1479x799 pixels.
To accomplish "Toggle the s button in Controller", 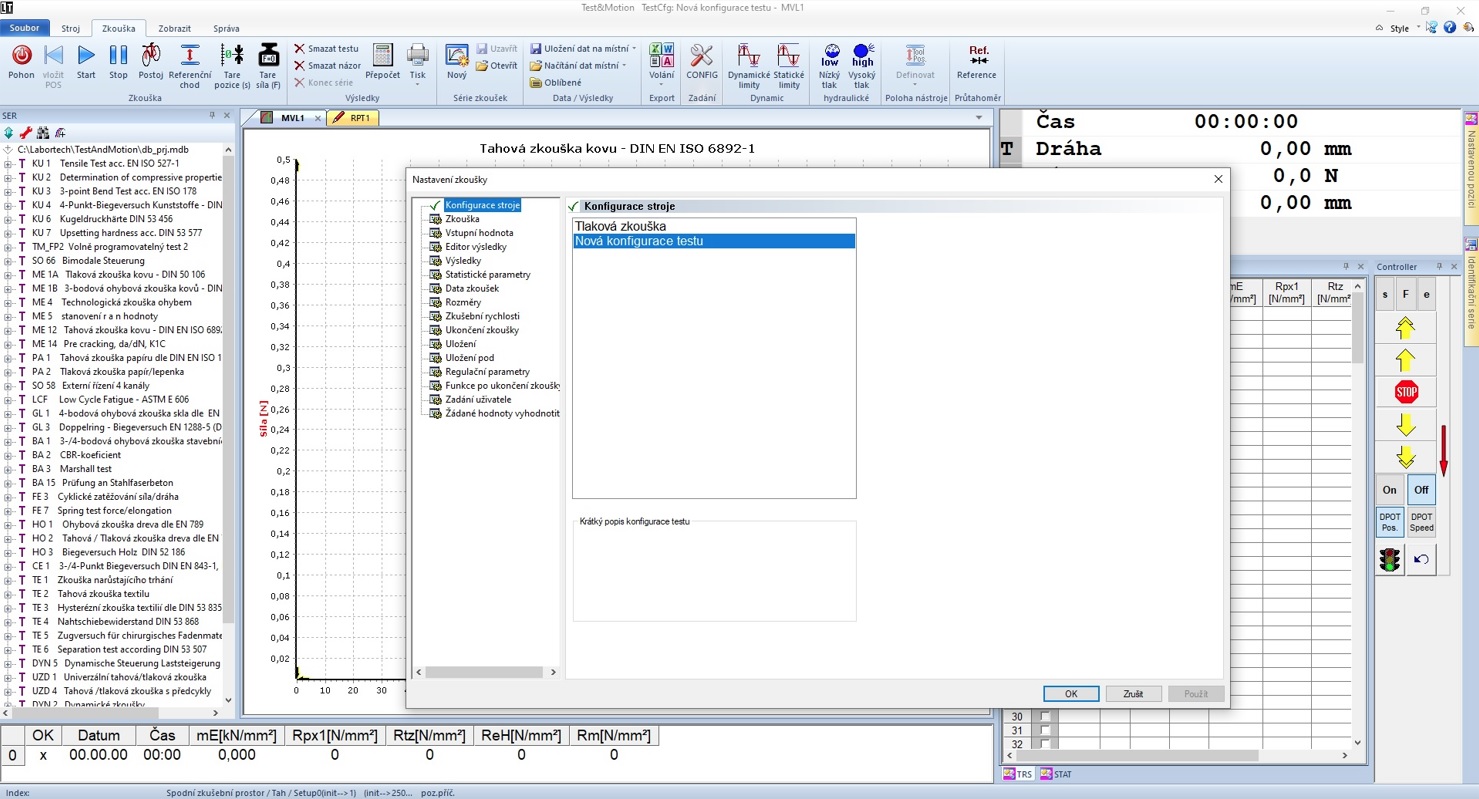I will pyautogui.click(x=1385, y=294).
